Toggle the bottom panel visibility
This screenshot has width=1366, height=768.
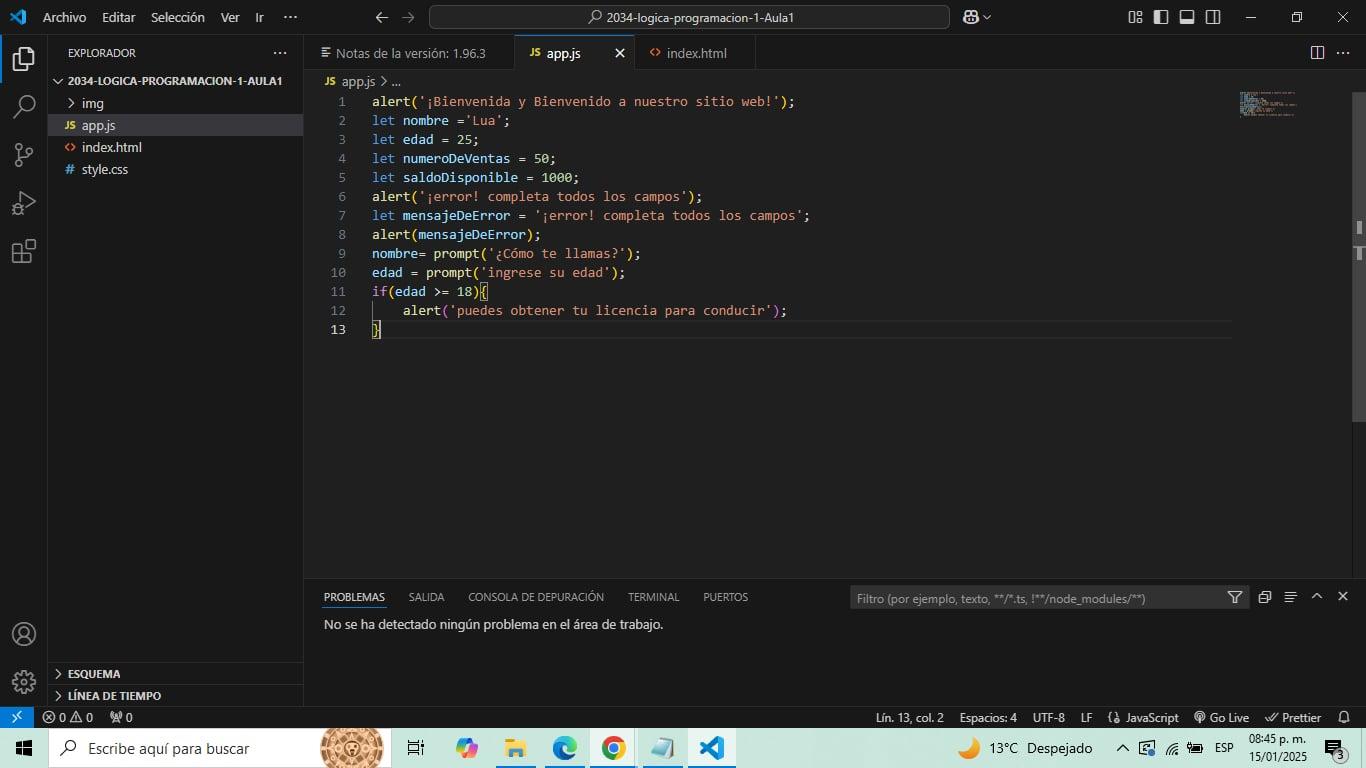(x=1187, y=17)
